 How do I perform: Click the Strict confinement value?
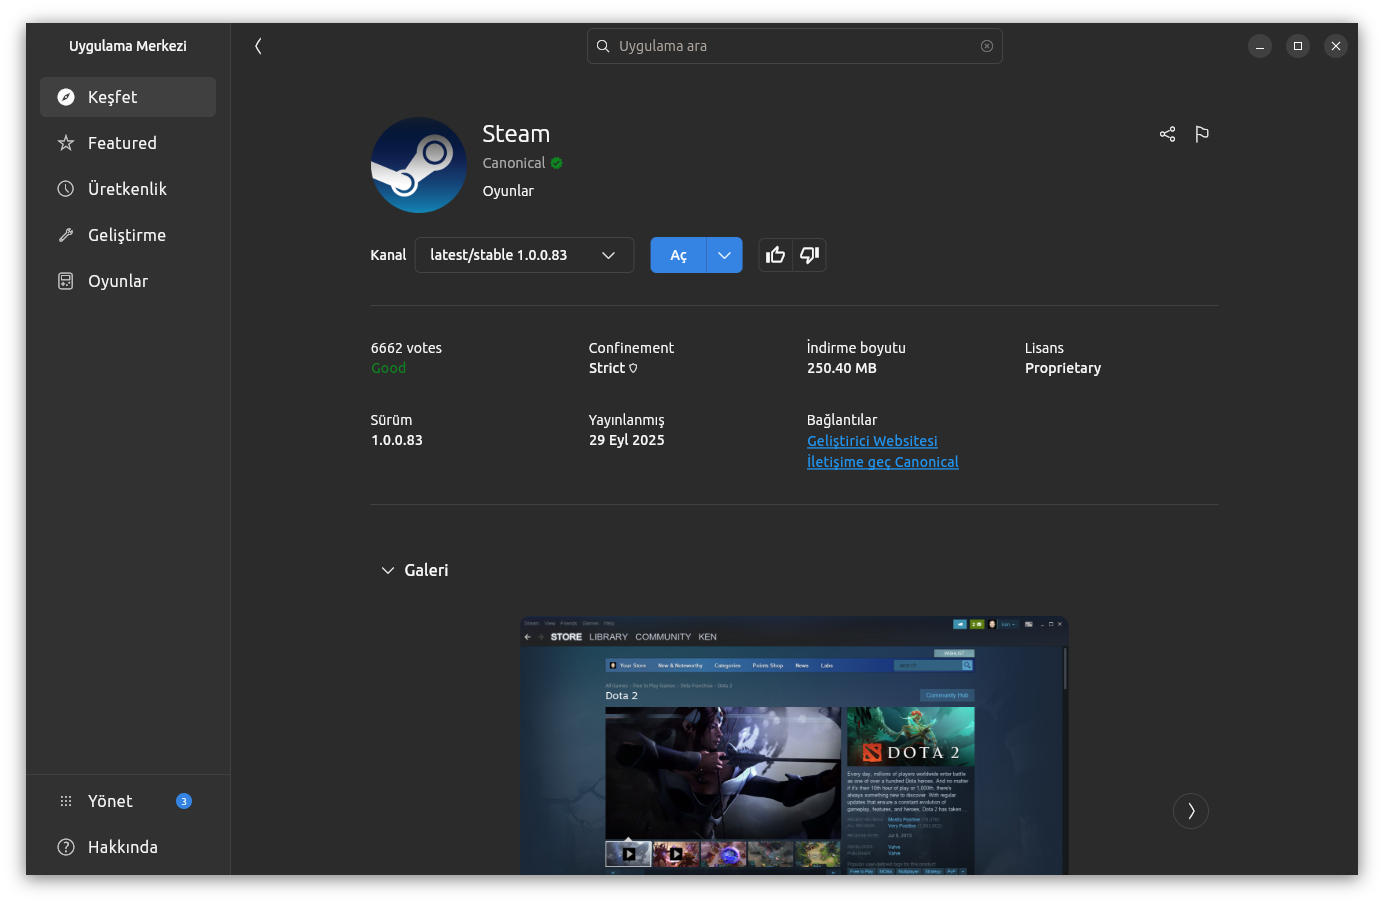point(607,368)
